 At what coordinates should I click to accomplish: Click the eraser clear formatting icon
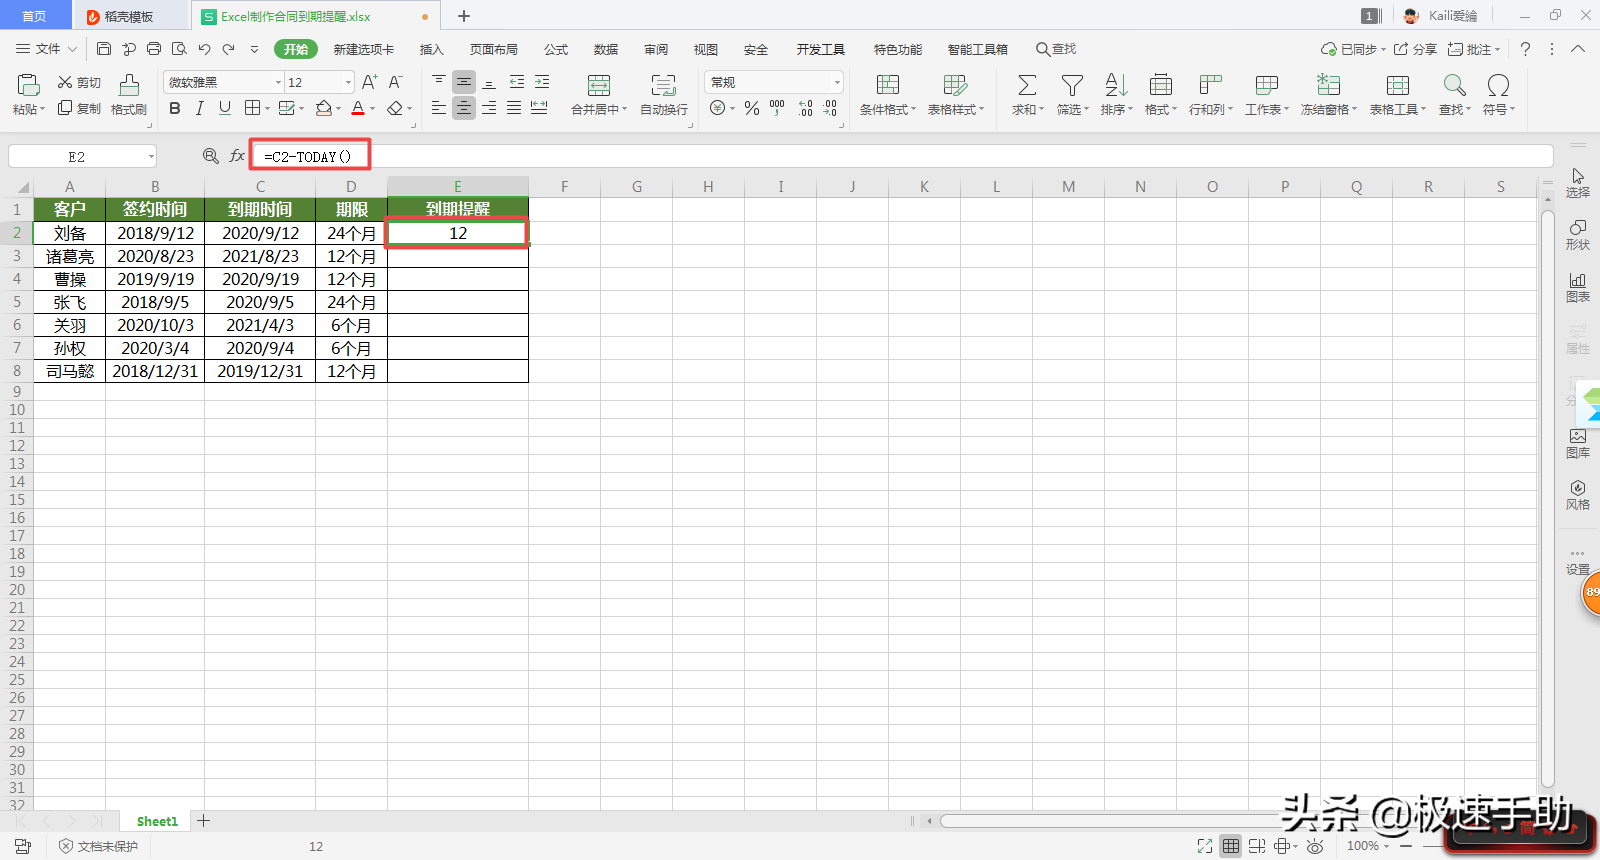tap(395, 108)
